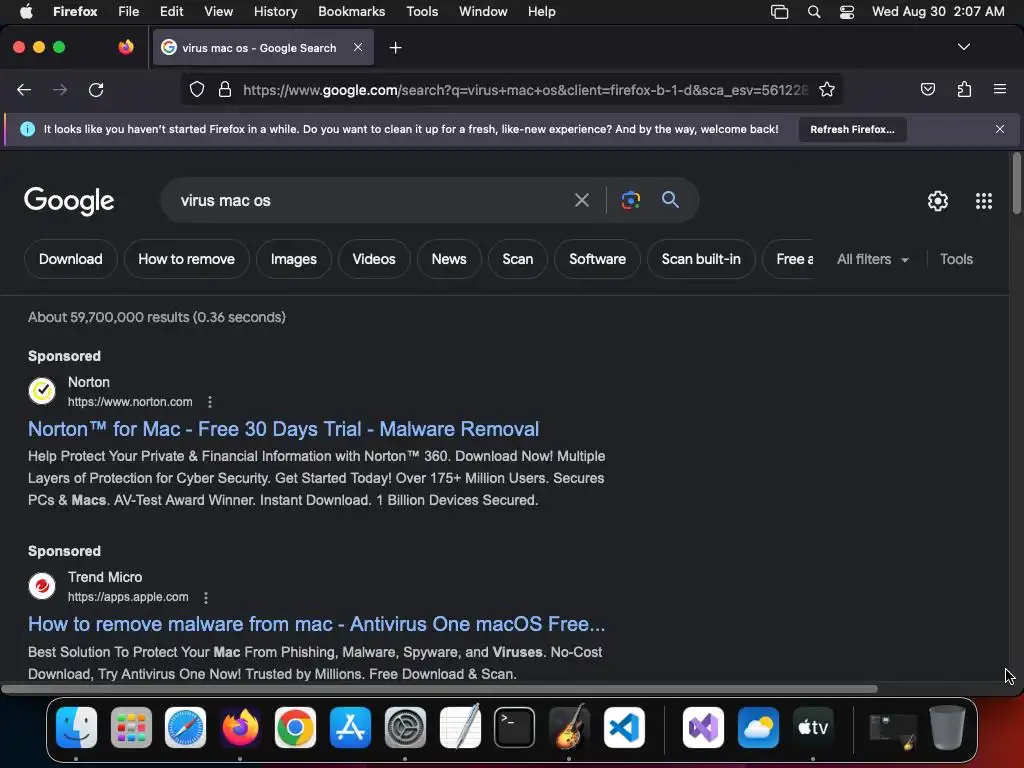Screen dimensions: 1024x768
Task: Open Google quick settings gear
Action: [x=938, y=200]
